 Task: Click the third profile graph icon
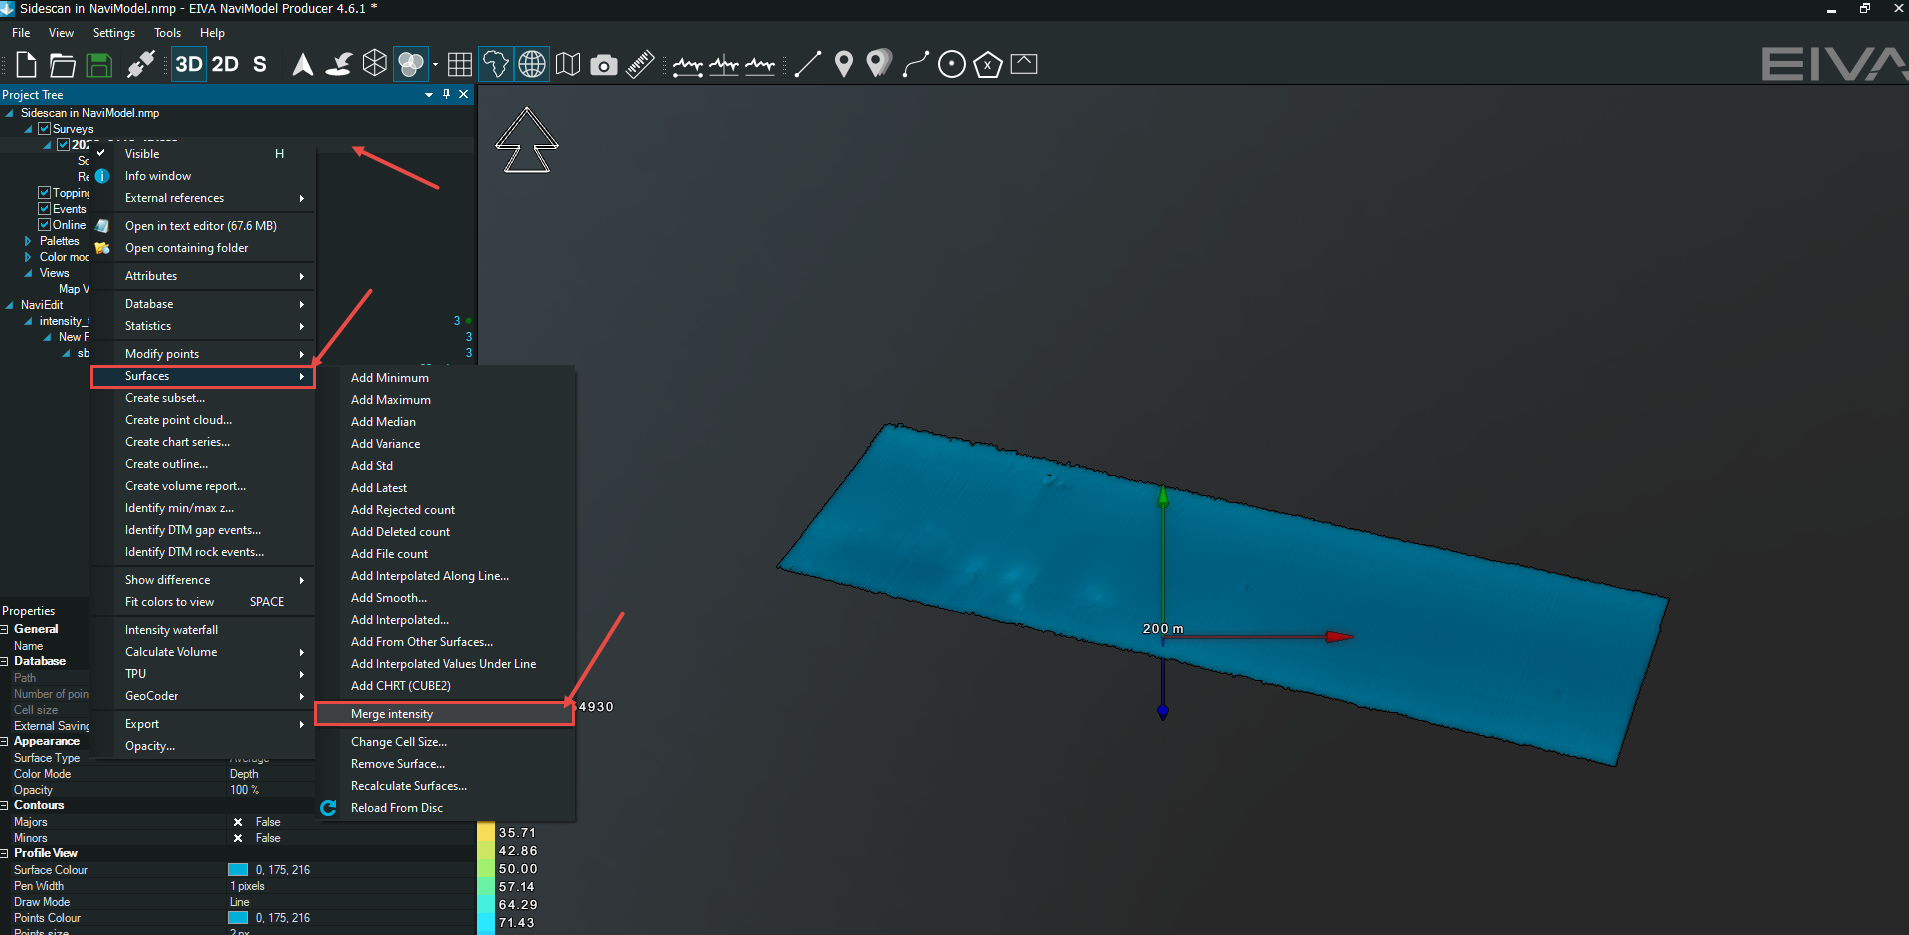coord(760,66)
